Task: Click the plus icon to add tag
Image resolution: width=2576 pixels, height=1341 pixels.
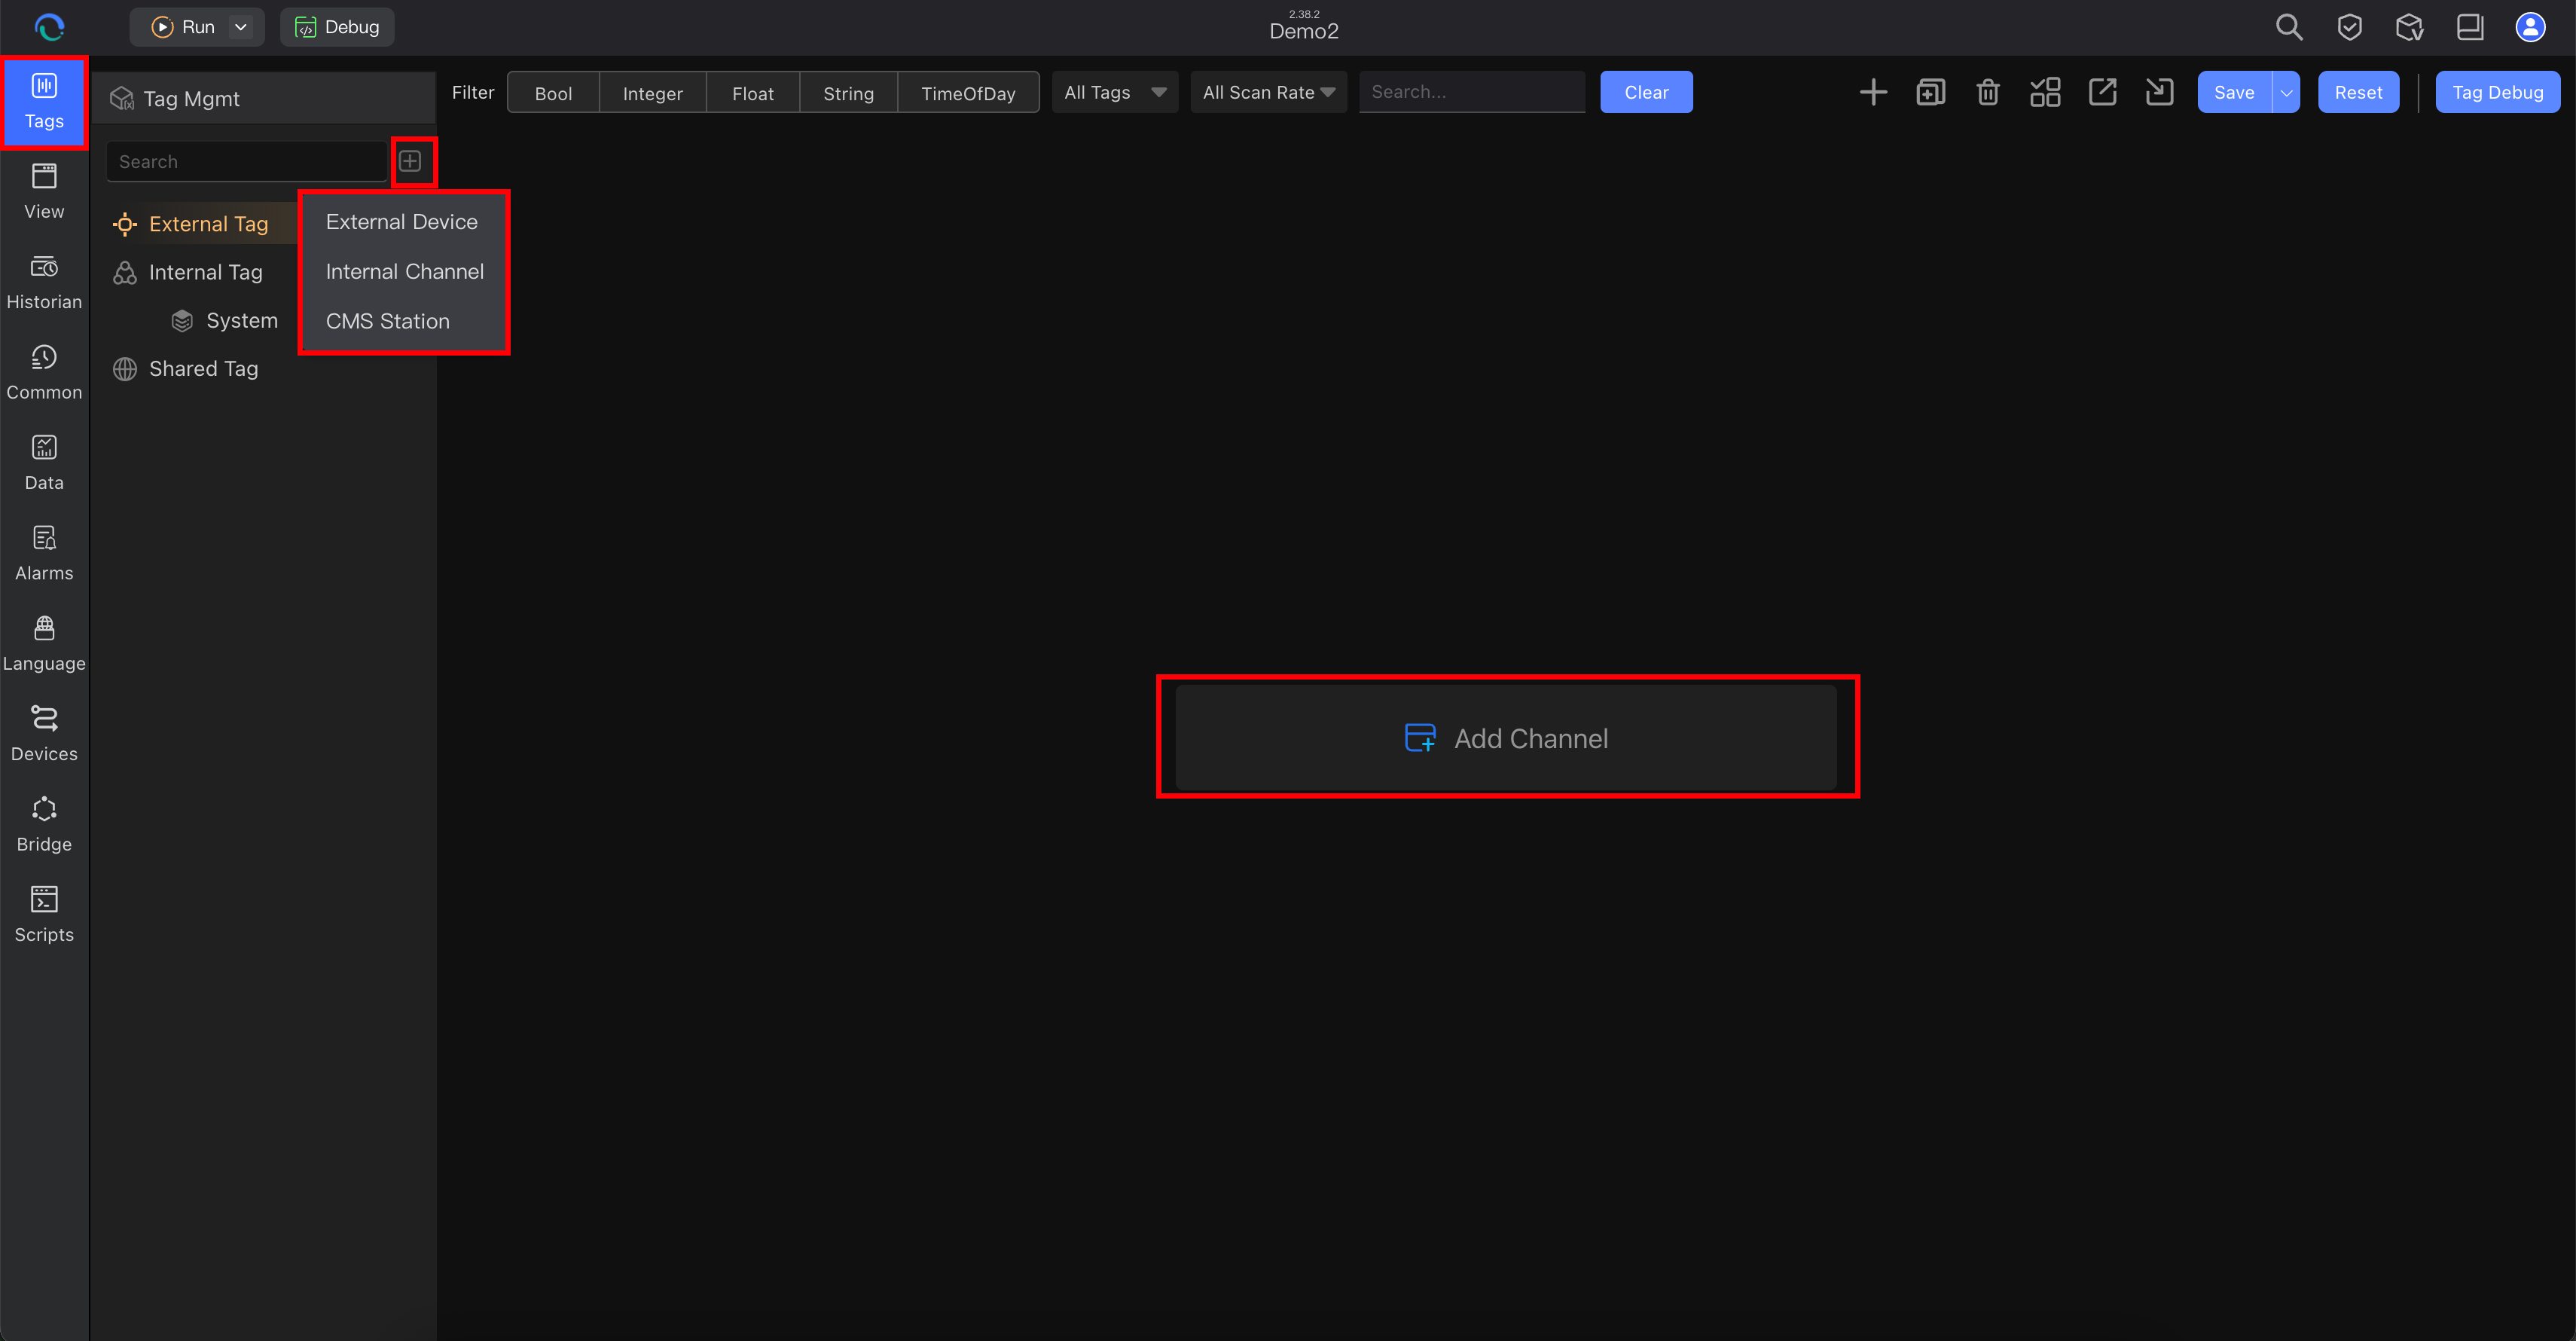Action: (1873, 92)
